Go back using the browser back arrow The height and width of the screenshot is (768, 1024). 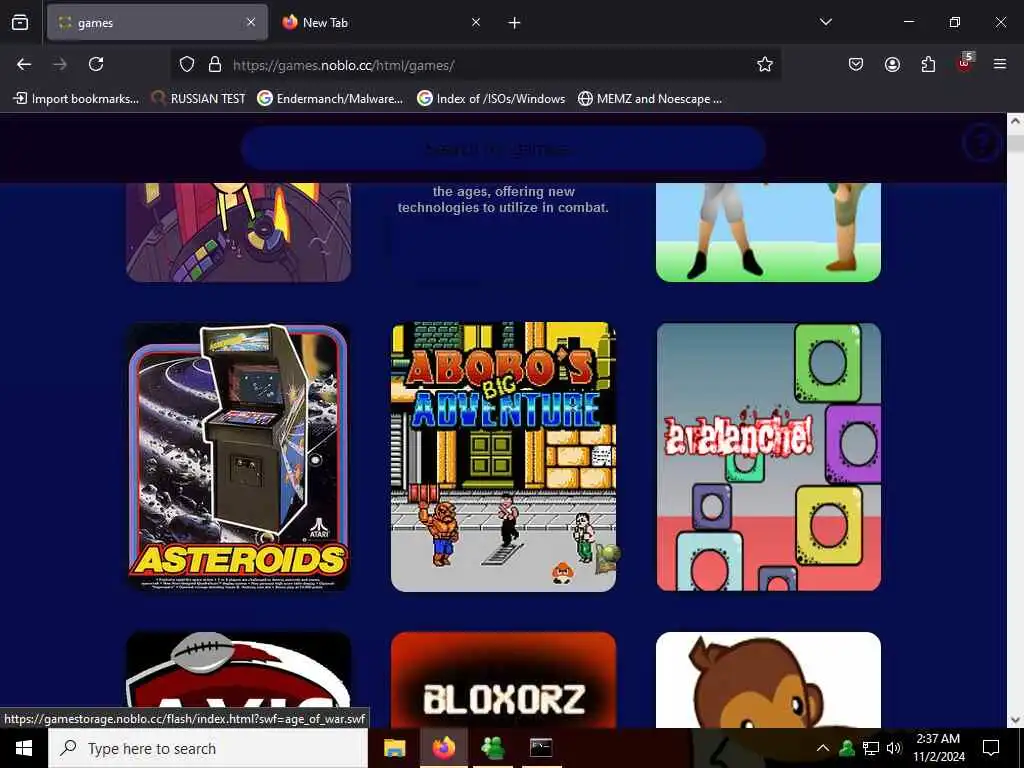(24, 64)
